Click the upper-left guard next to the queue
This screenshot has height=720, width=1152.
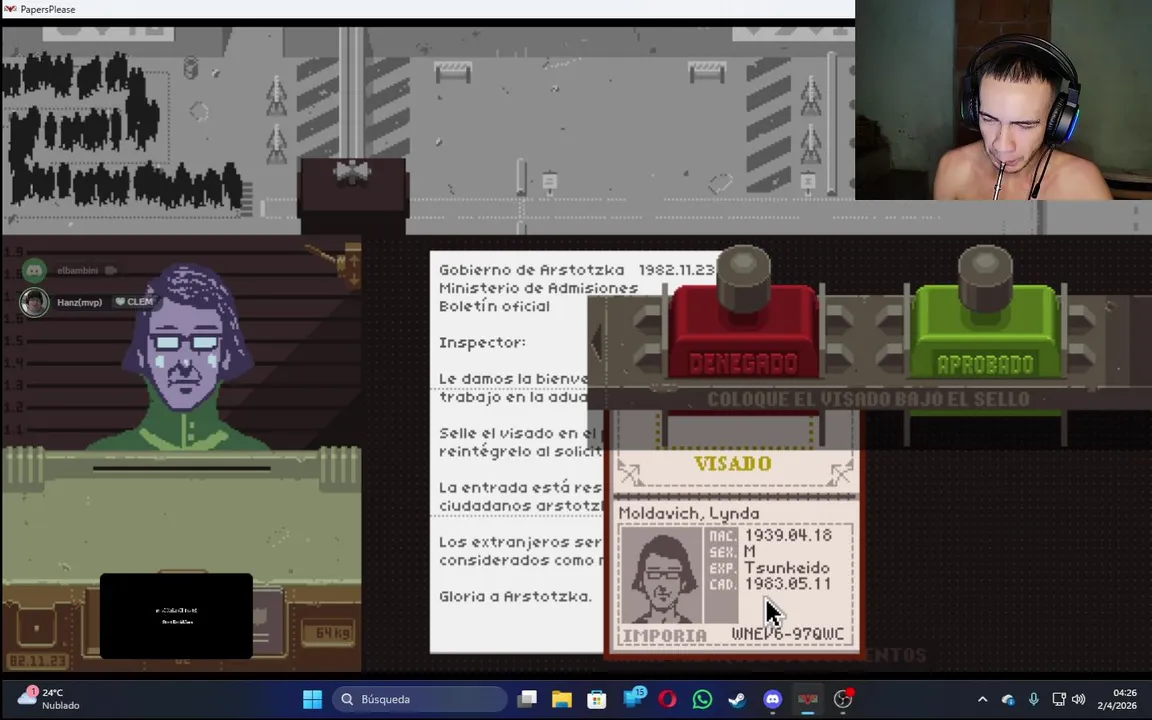[276, 95]
